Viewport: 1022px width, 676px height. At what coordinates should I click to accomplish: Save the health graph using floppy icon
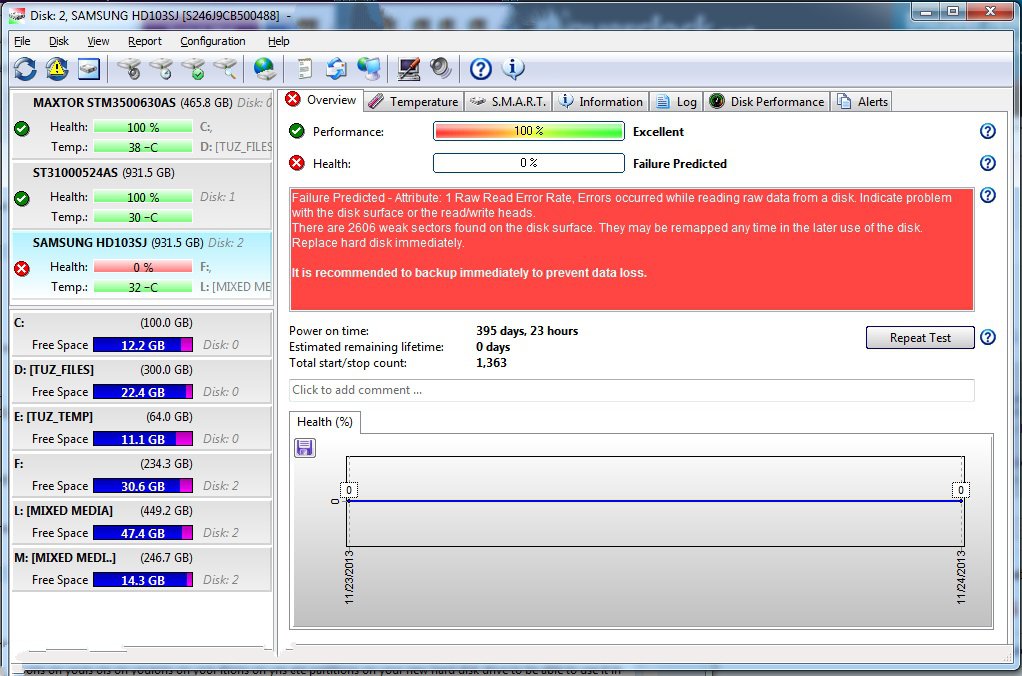point(305,448)
